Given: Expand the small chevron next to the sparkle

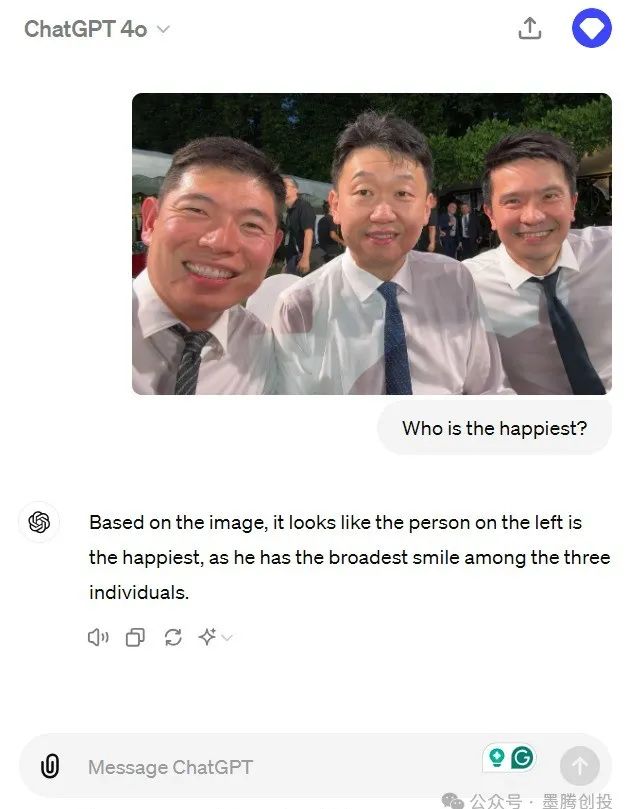Looking at the screenshot, I should pos(227,638).
